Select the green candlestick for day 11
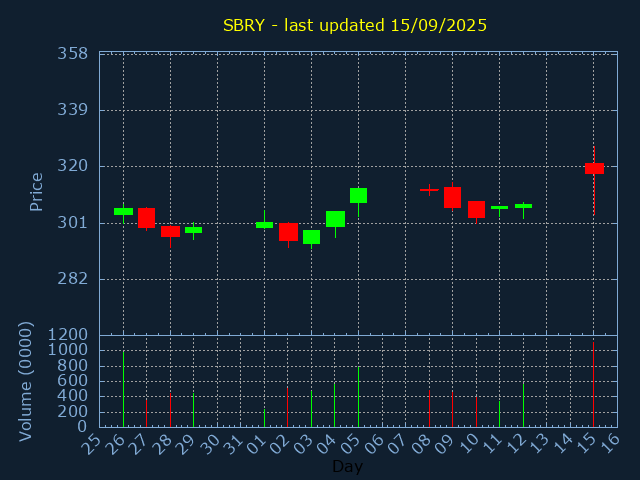The width and height of the screenshot is (640, 480). 500,208
